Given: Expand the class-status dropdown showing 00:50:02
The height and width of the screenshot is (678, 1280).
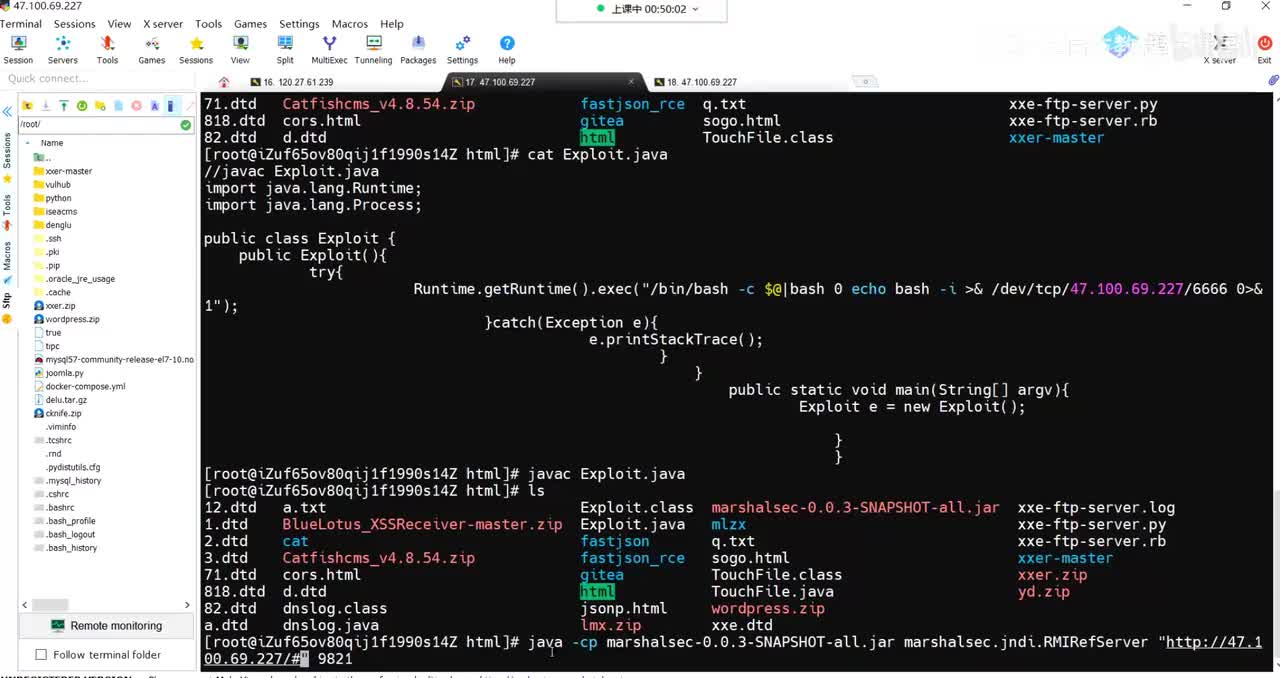Looking at the screenshot, I should [x=695, y=9].
